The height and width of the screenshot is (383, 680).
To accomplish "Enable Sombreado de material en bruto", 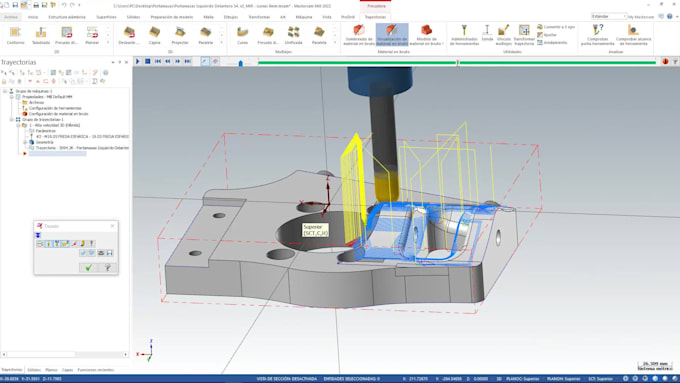I will tap(358, 35).
